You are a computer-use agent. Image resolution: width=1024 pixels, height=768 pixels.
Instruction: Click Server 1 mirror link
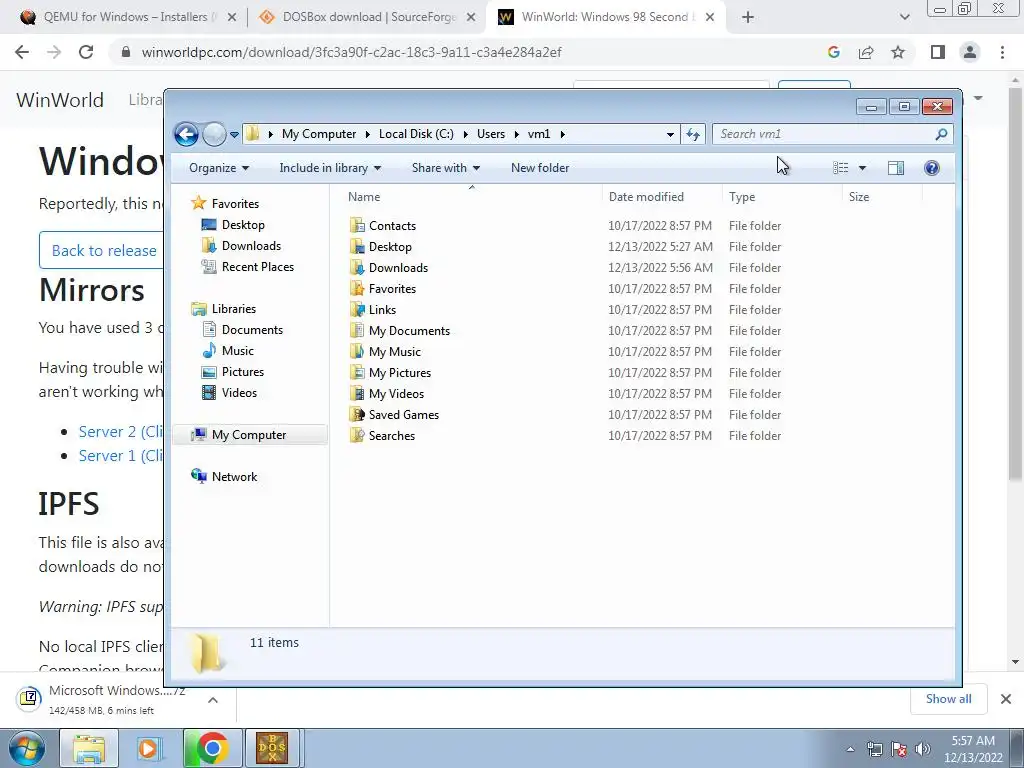[121, 455]
